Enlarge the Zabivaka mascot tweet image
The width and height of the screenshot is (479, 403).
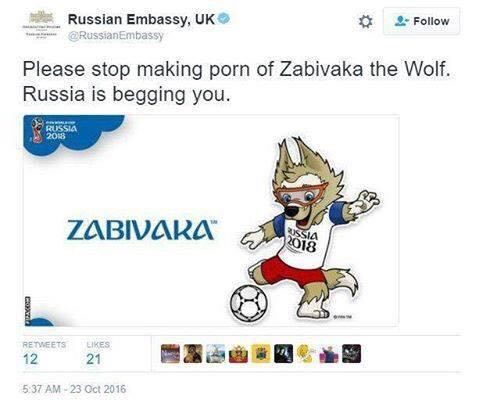click(211, 221)
